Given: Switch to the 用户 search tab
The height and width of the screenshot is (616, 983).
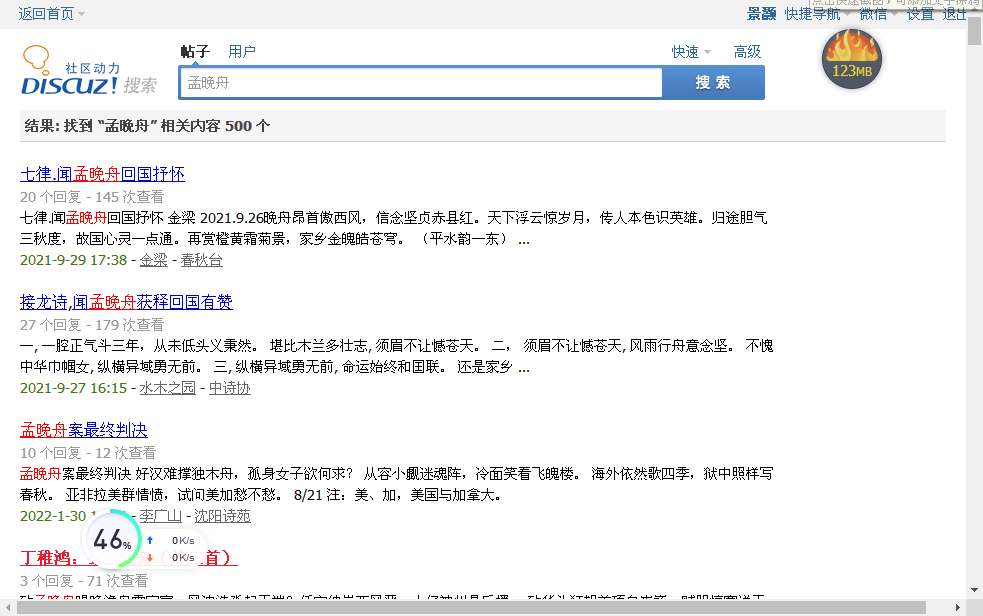Looking at the screenshot, I should [242, 52].
